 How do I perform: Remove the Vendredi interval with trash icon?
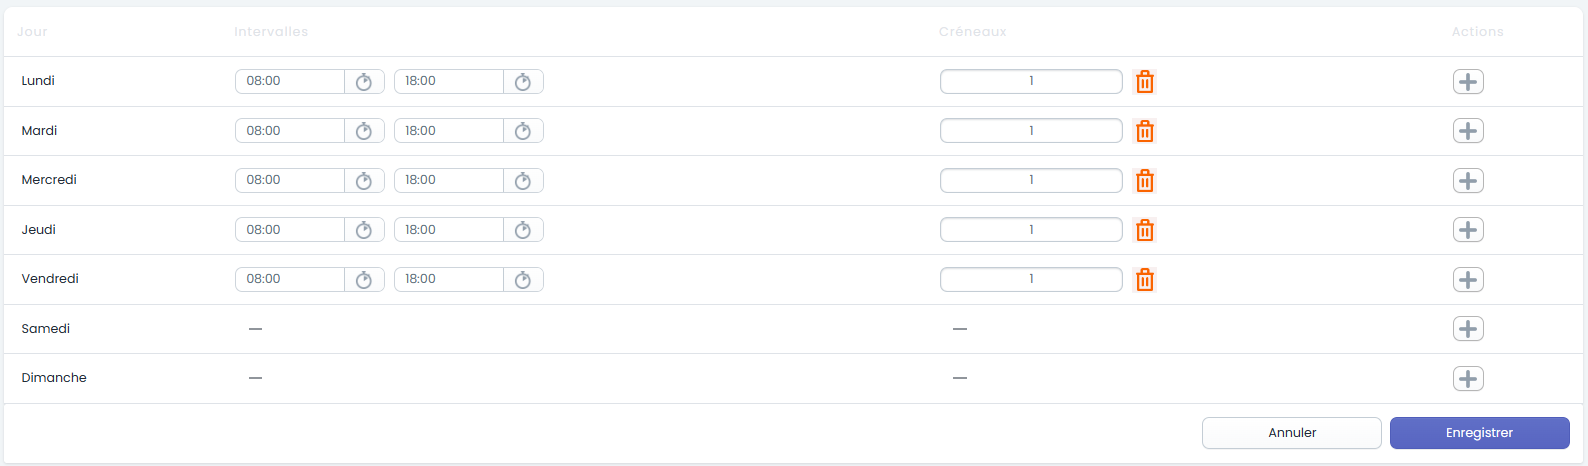[x=1145, y=280]
